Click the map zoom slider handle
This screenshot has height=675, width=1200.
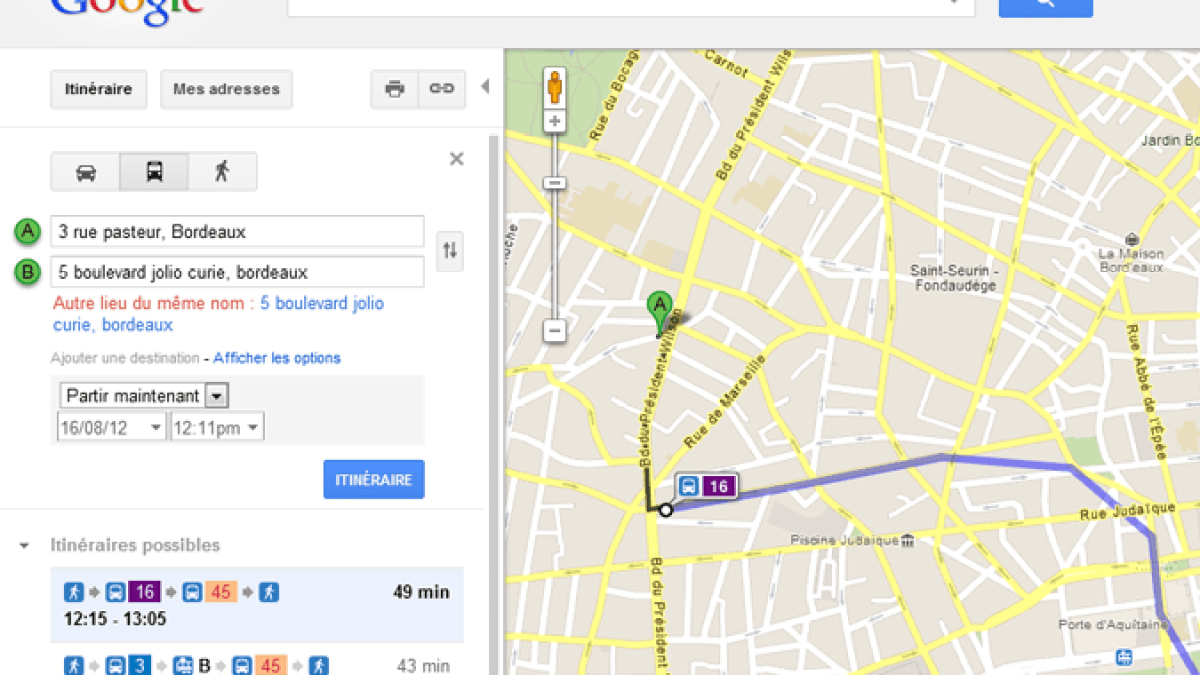(555, 183)
